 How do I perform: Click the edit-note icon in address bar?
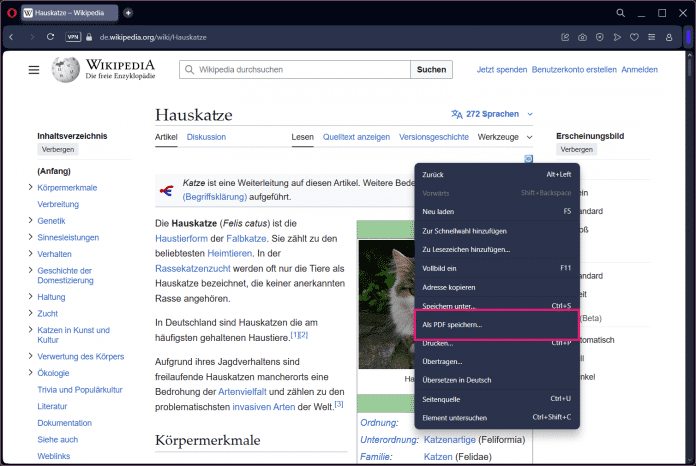(x=565, y=37)
